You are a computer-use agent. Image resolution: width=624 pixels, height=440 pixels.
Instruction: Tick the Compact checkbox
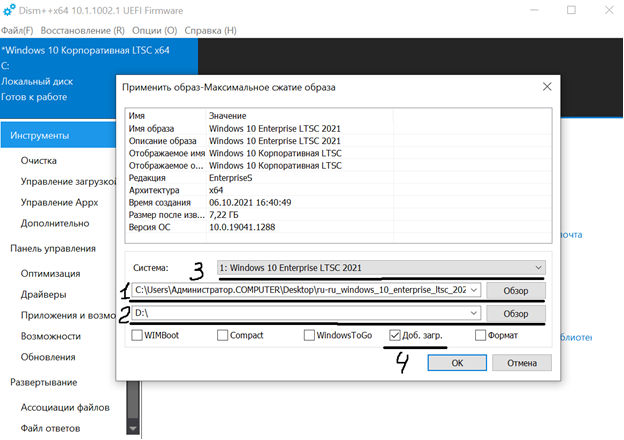222,336
